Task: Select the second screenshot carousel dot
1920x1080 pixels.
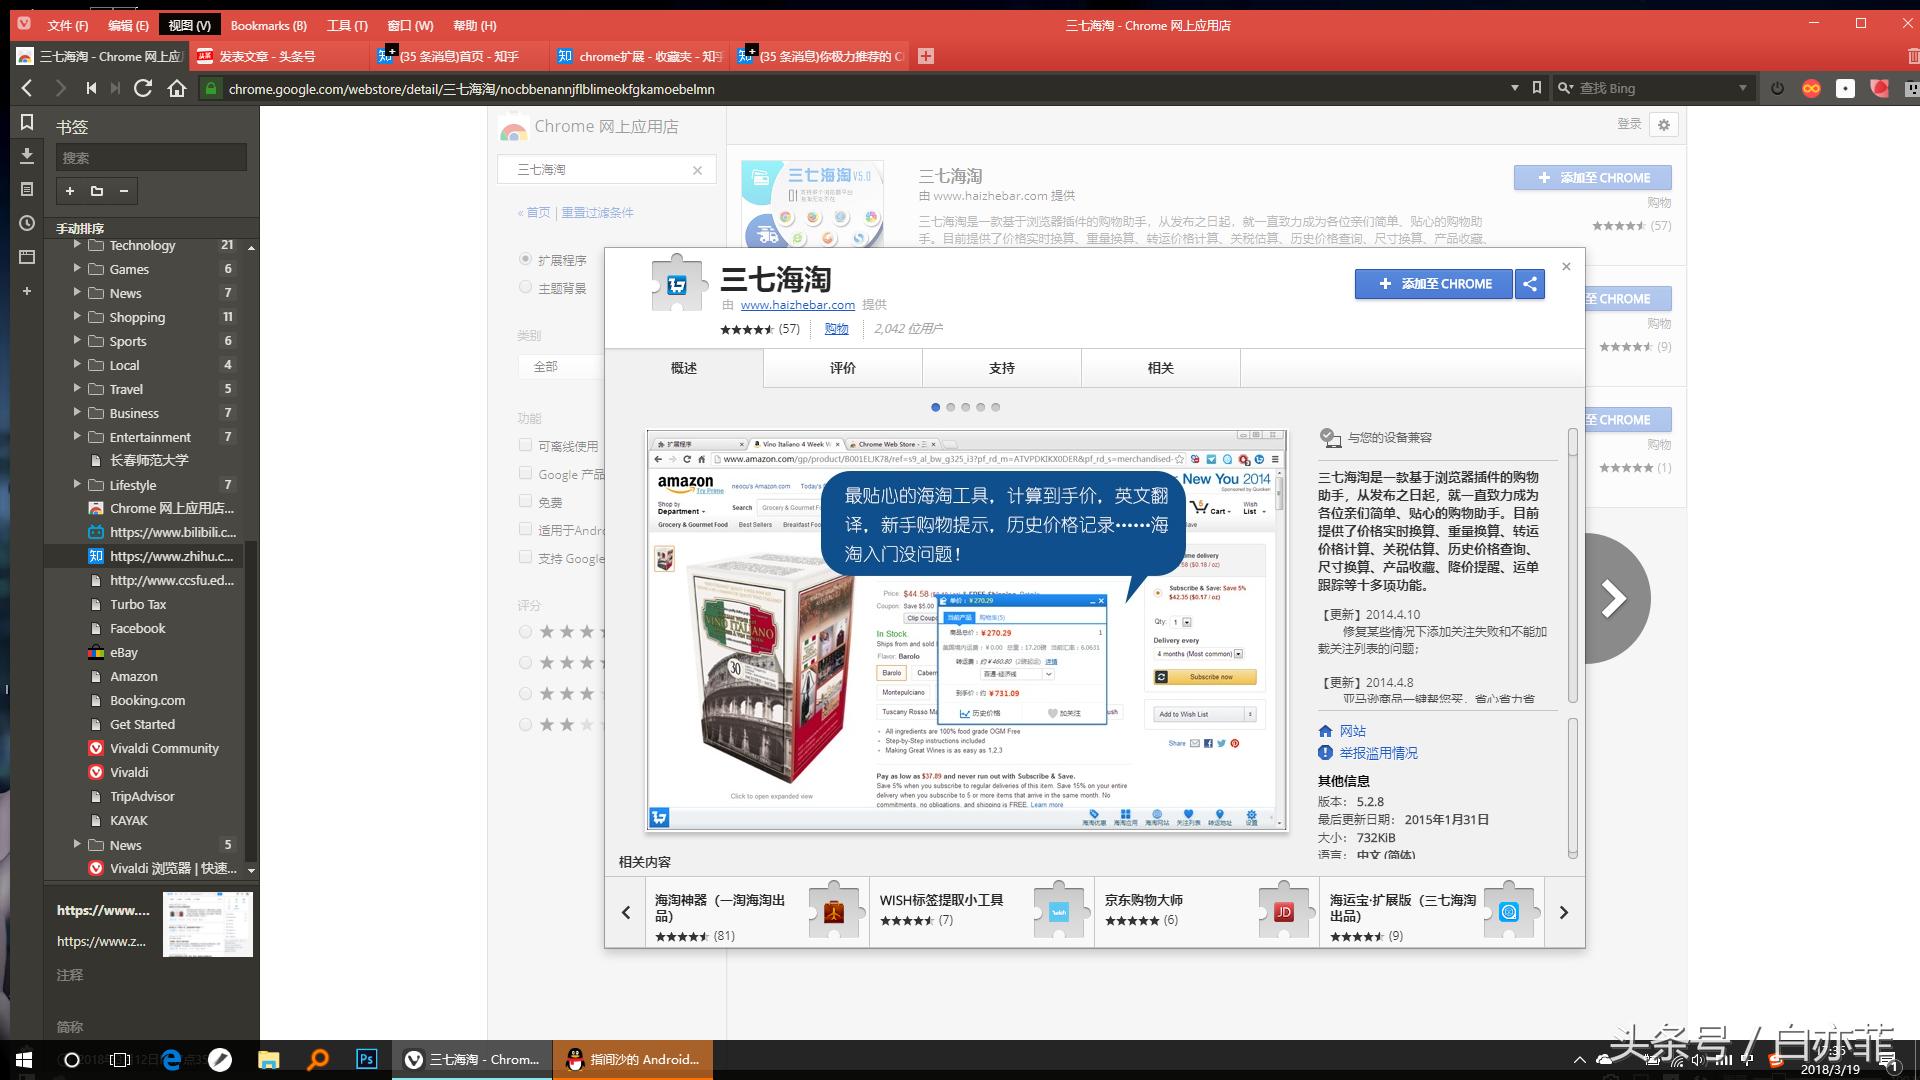Action: (950, 407)
